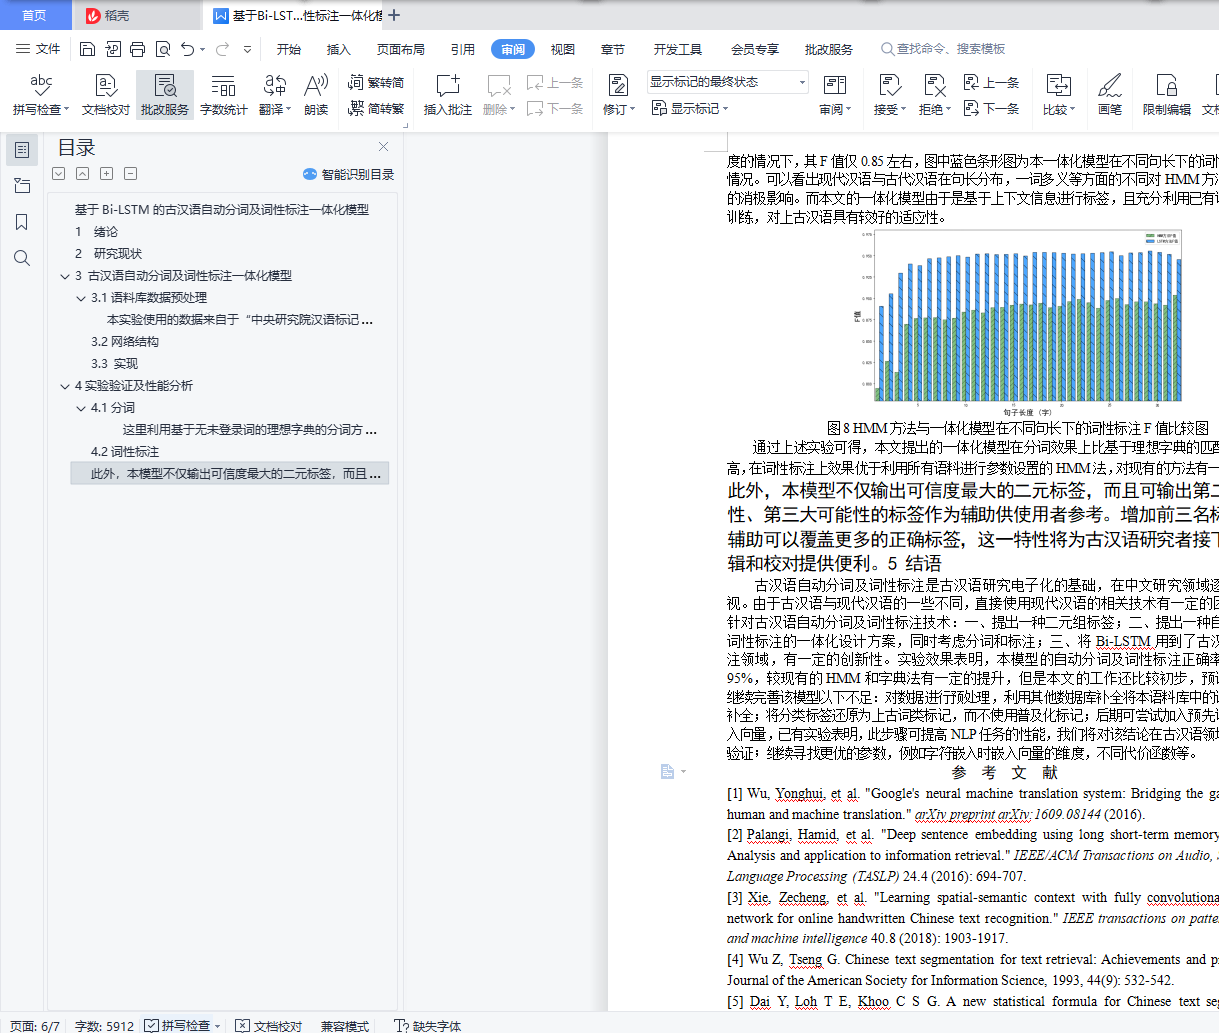1219x1033 pixels.
Task: Open Print Preview from quick access toolbar
Action: point(162,49)
